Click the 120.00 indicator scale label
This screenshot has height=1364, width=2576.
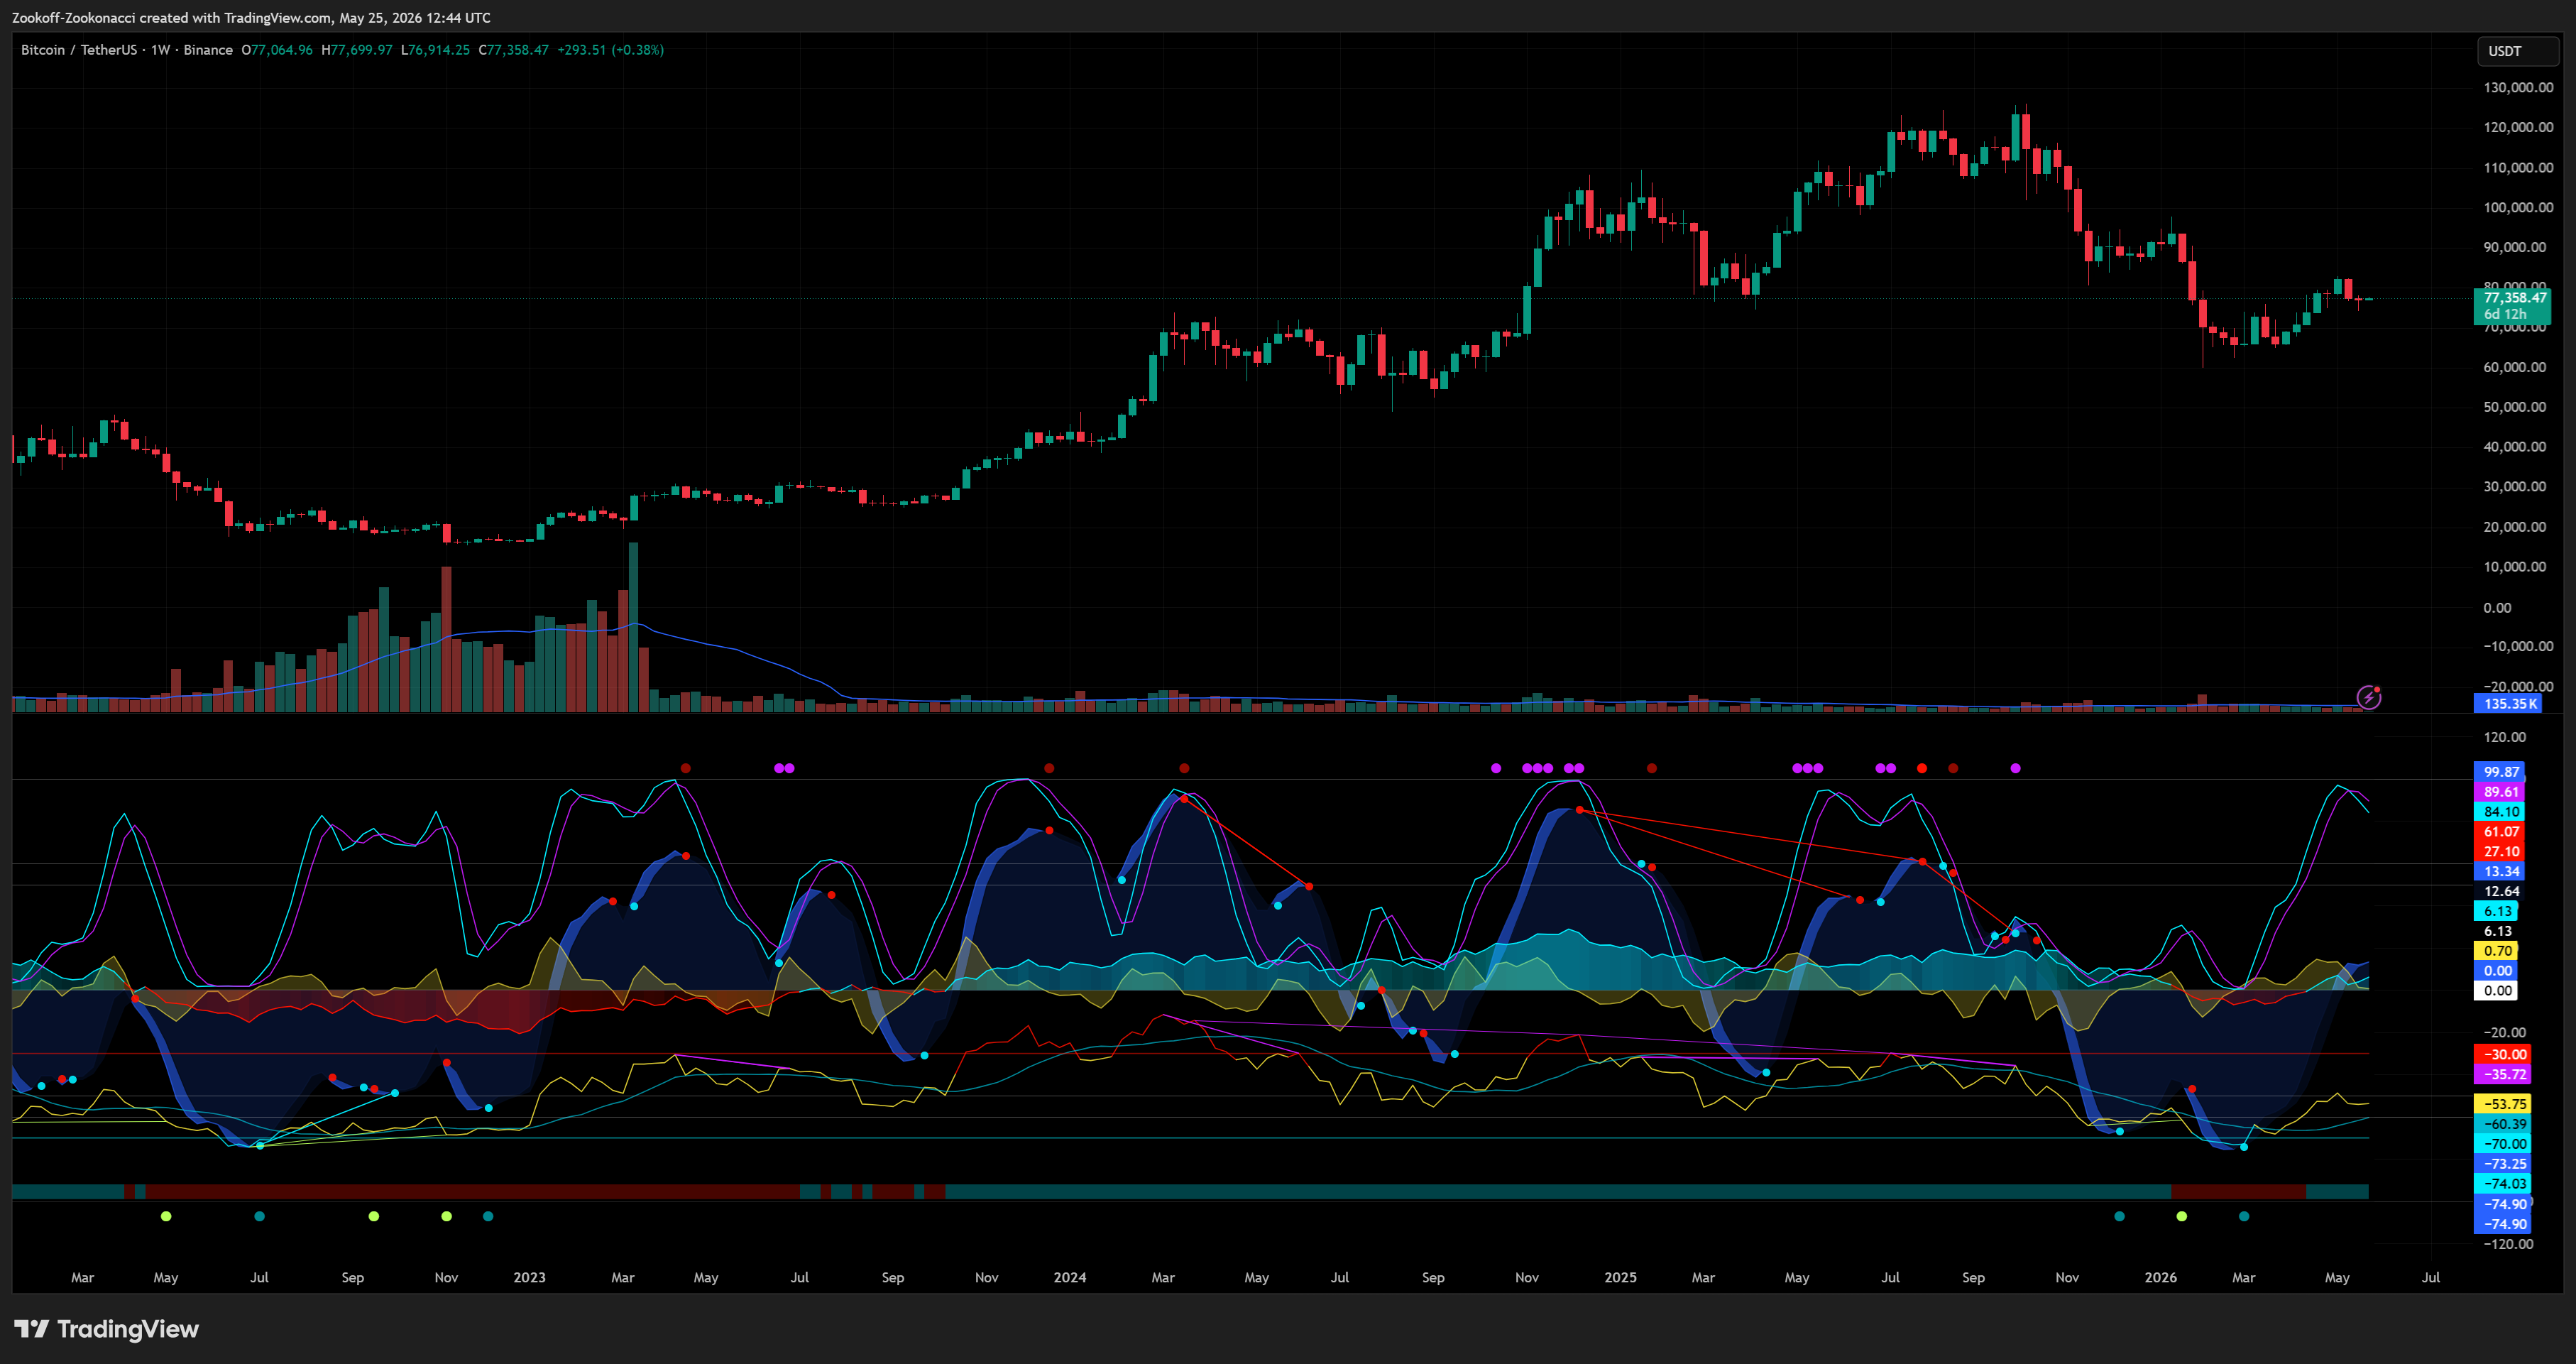tap(2505, 737)
